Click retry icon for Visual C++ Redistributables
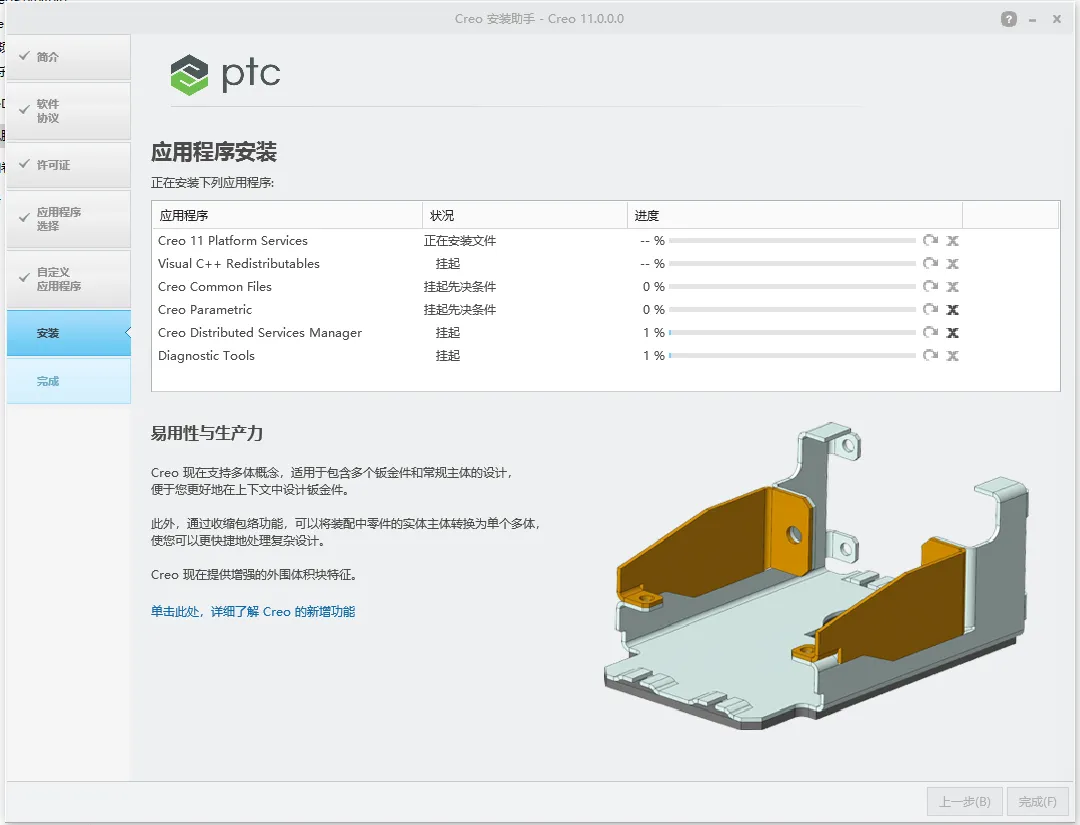 931,263
